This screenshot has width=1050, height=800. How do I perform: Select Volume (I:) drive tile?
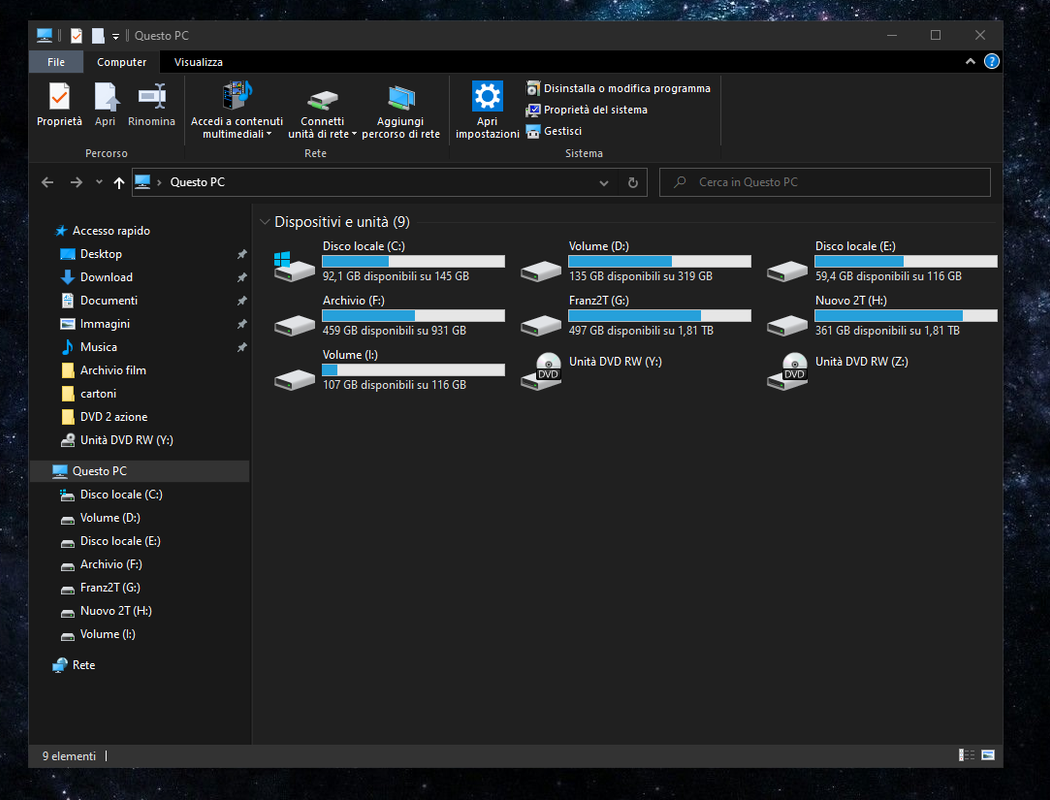(x=389, y=370)
